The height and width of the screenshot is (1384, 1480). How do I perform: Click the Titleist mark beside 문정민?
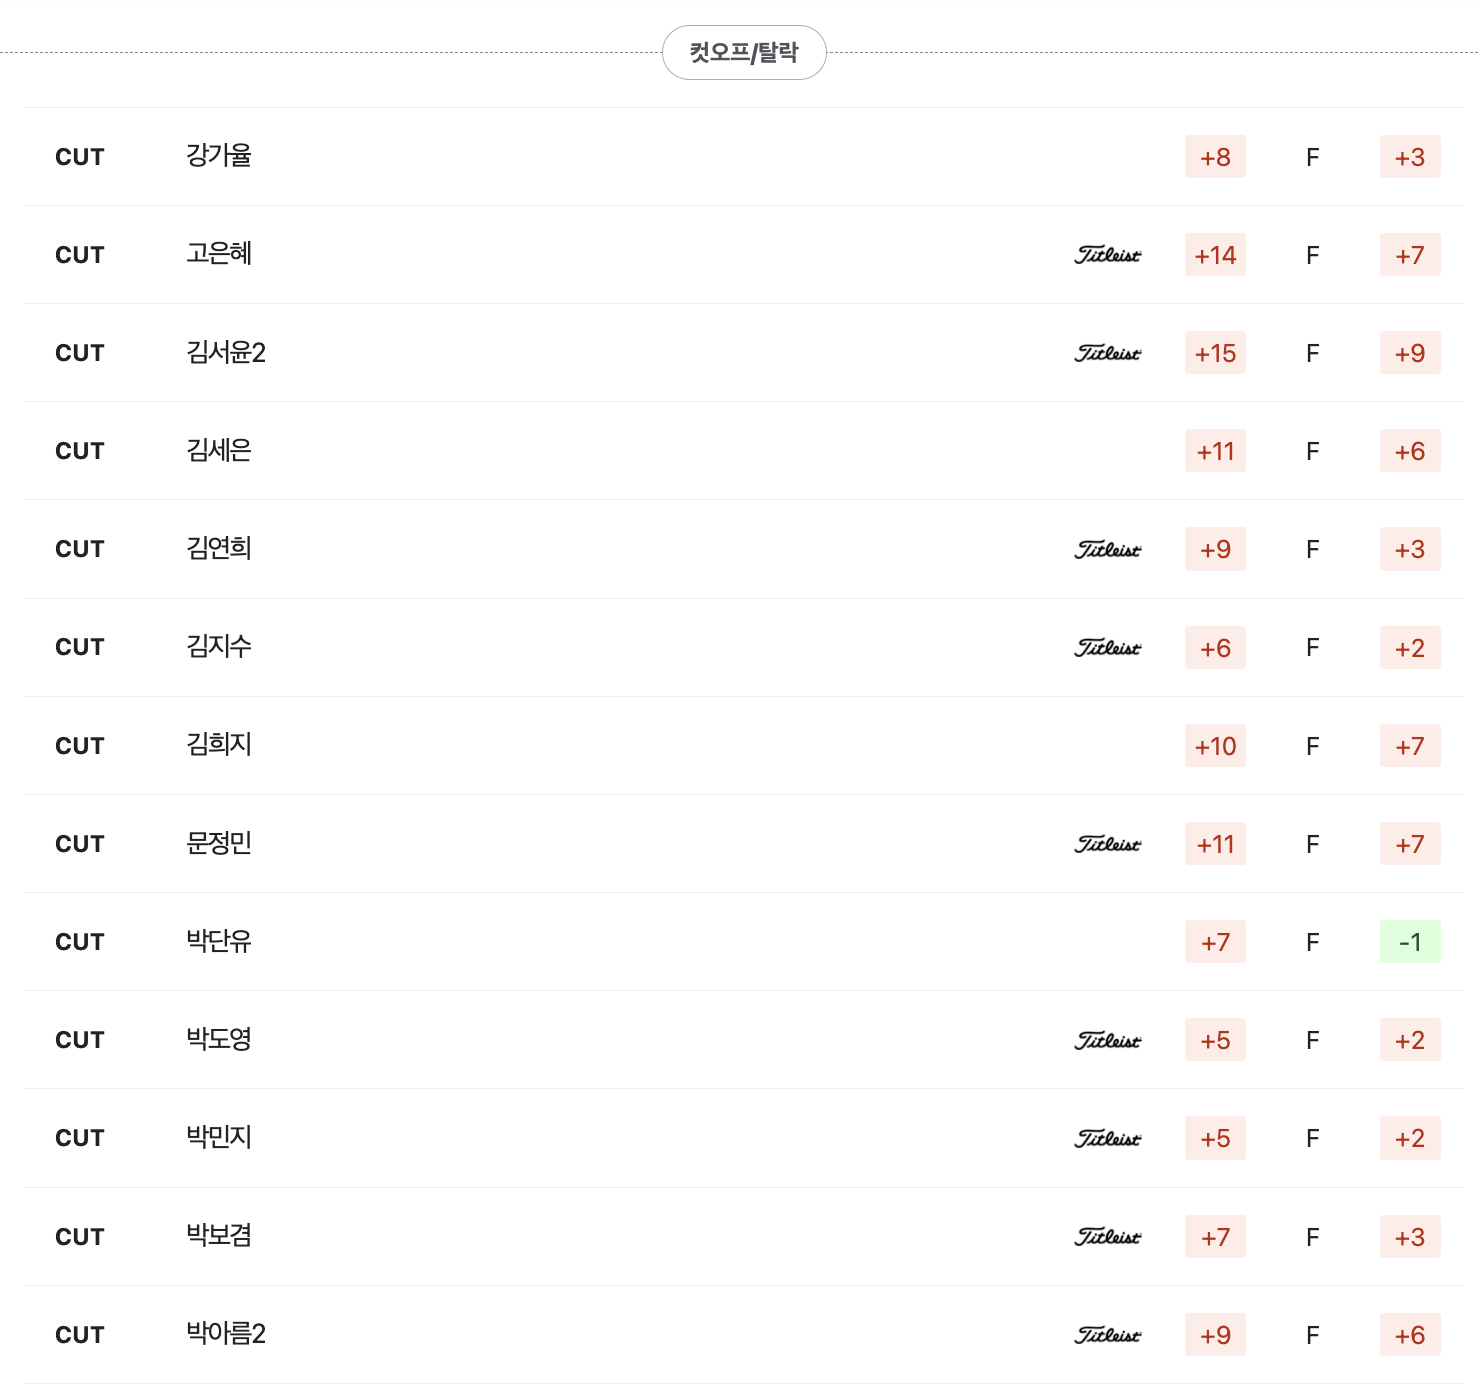click(1106, 844)
